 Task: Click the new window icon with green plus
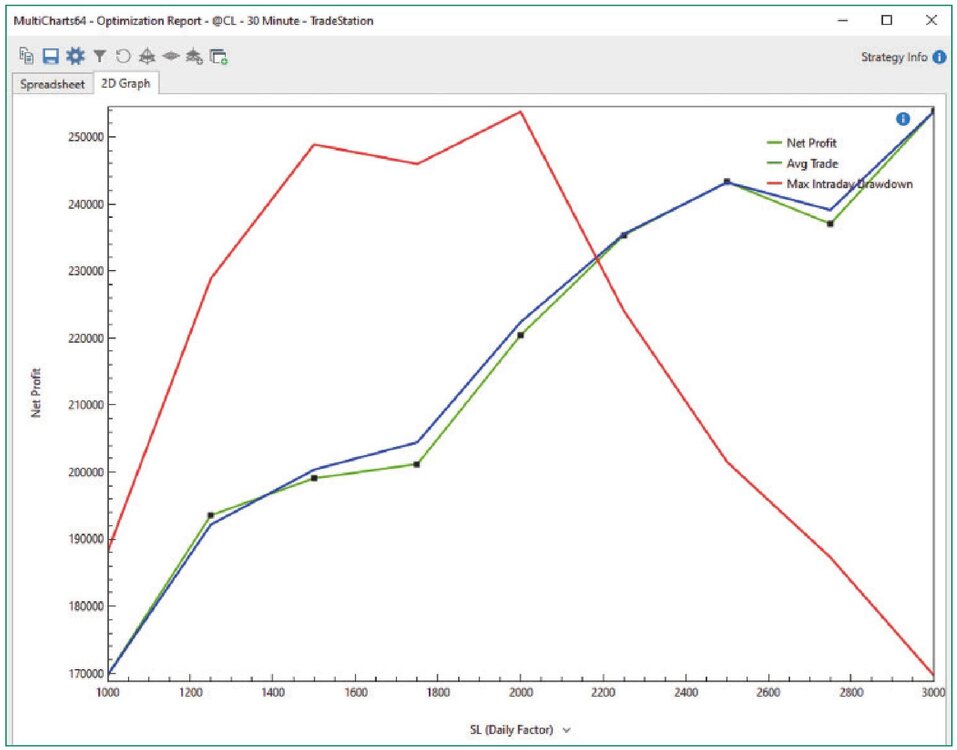[x=218, y=57]
